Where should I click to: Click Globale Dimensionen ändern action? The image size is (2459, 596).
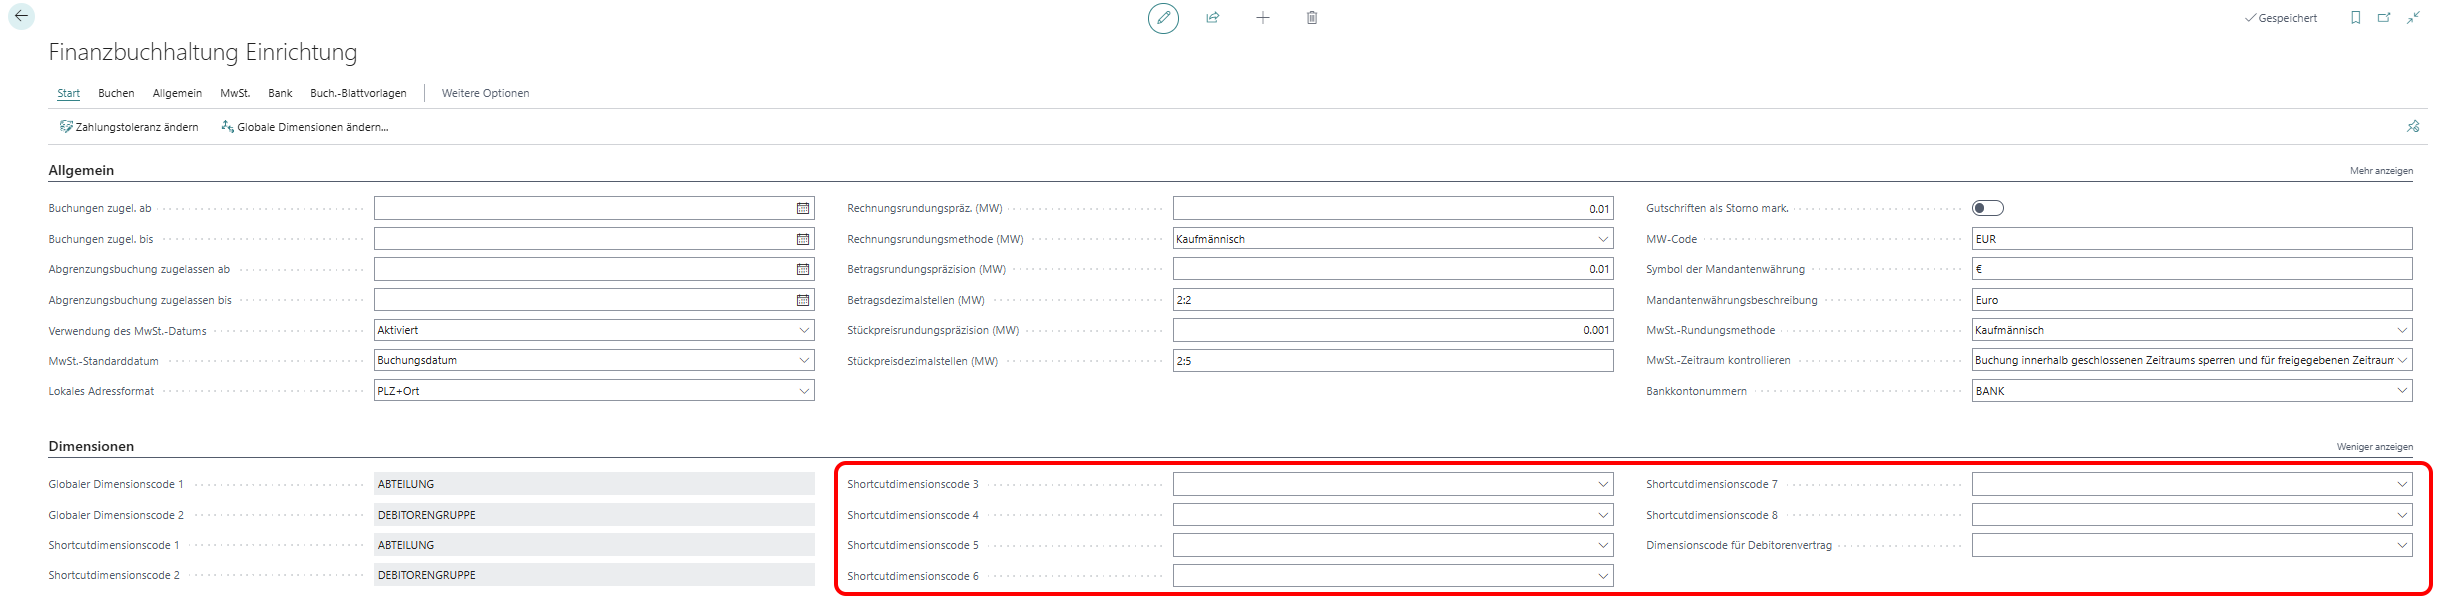[305, 127]
